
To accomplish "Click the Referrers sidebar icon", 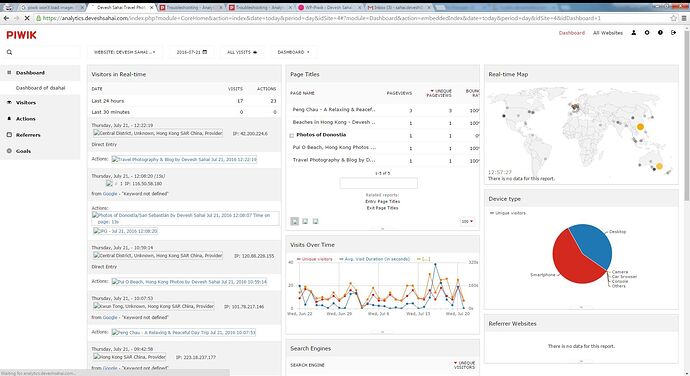I will [x=9, y=135].
